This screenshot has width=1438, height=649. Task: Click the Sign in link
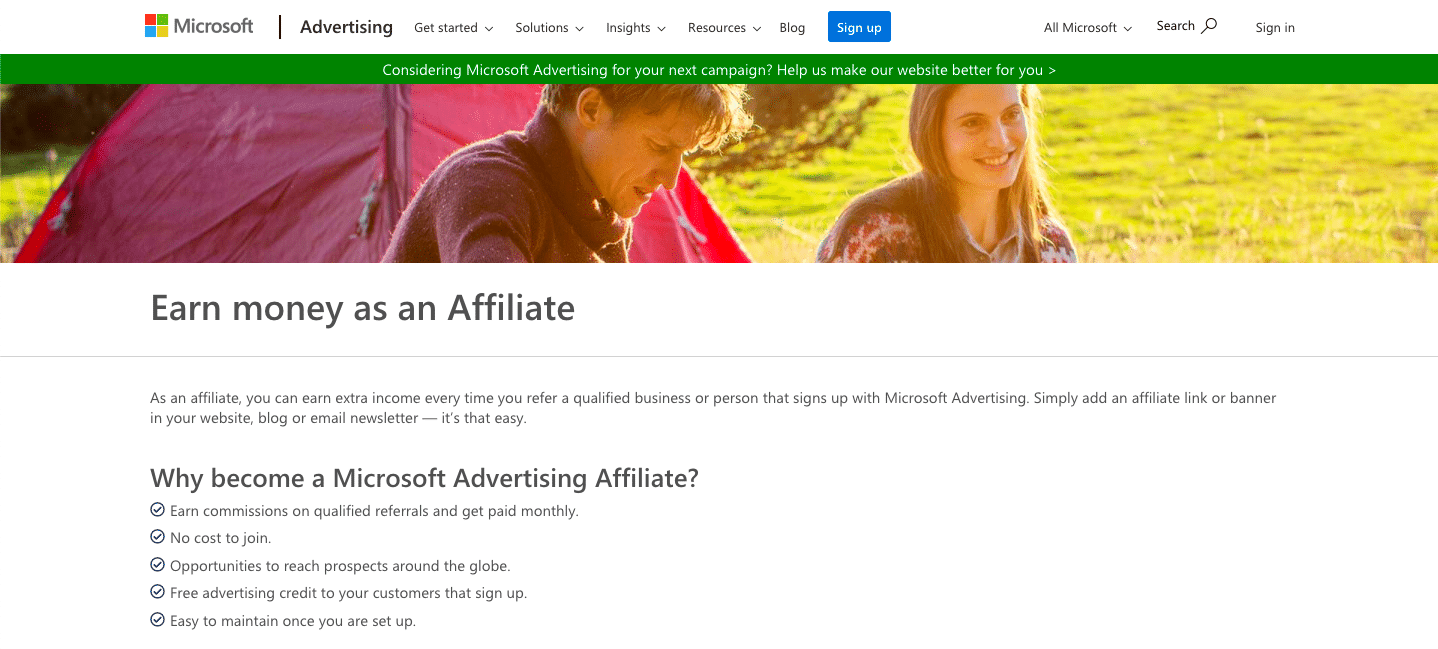[x=1275, y=28]
